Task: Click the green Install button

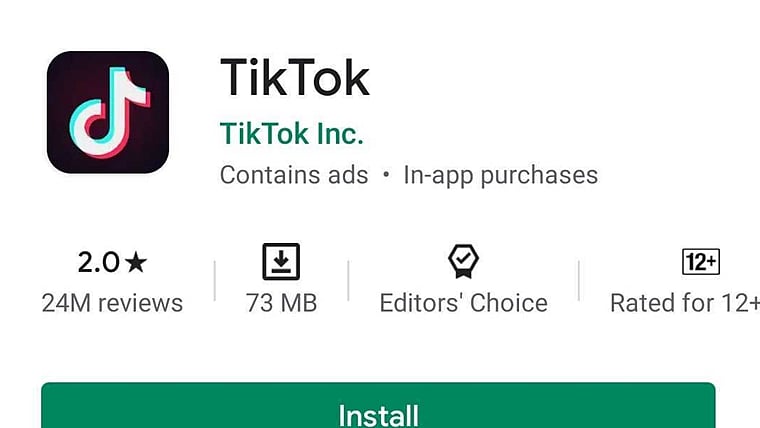Action: pos(378,405)
